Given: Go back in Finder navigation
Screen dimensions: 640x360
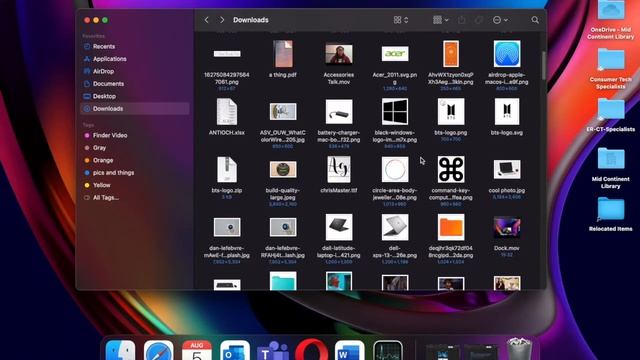Looking at the screenshot, I should click(207, 20).
